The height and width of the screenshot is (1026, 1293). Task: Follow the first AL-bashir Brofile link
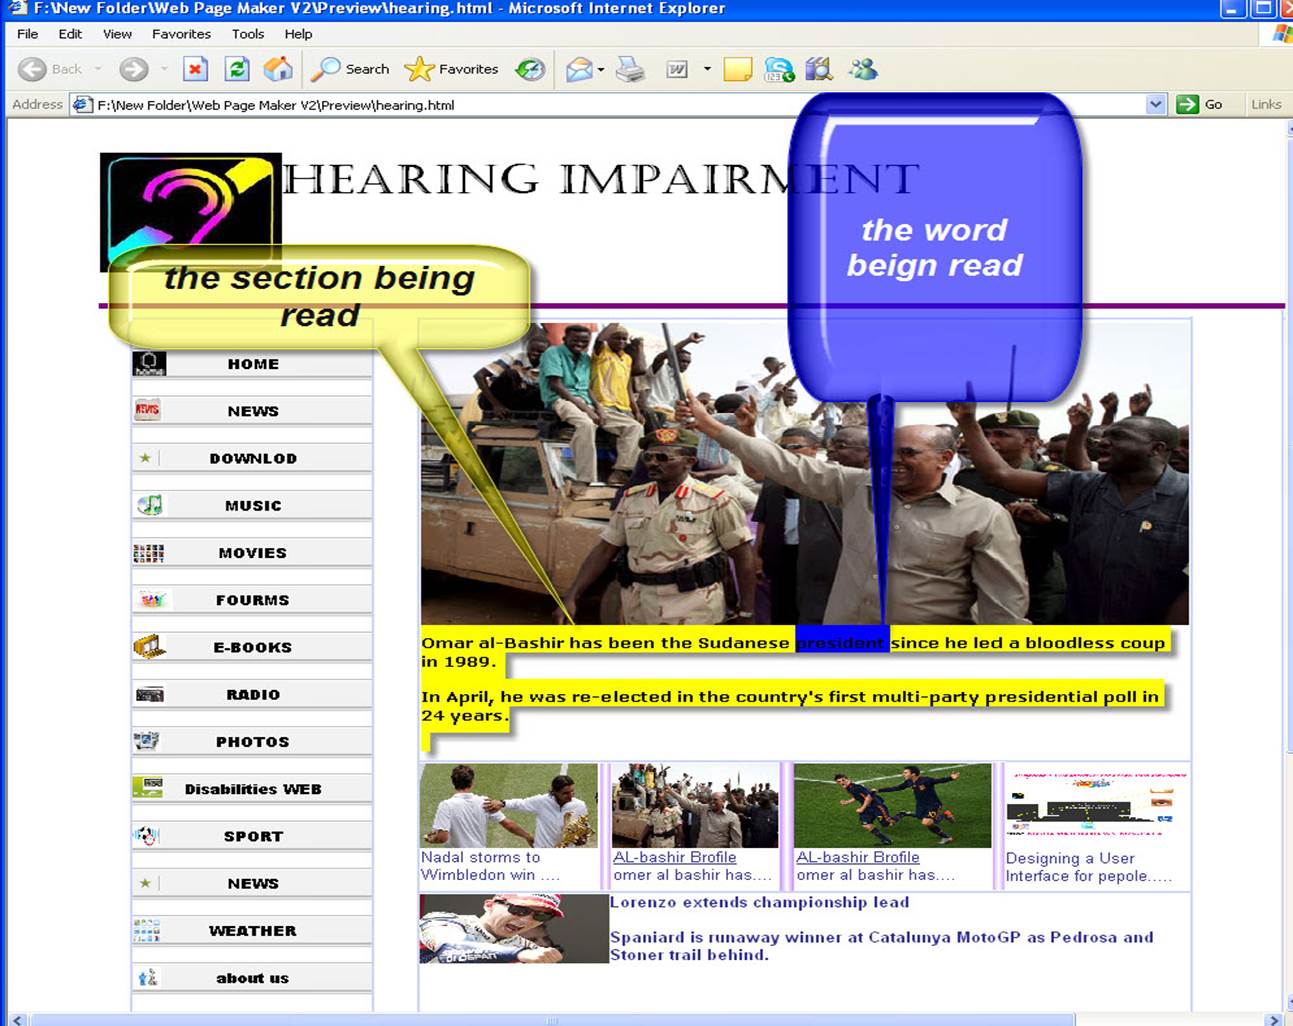click(674, 857)
